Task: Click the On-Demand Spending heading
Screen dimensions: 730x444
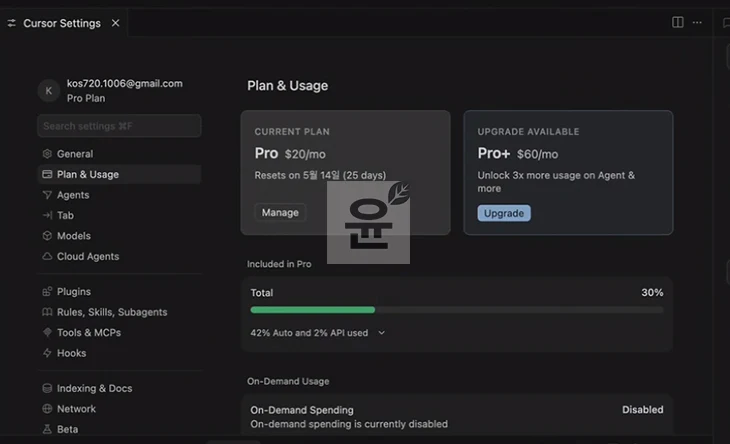Action: pos(302,410)
